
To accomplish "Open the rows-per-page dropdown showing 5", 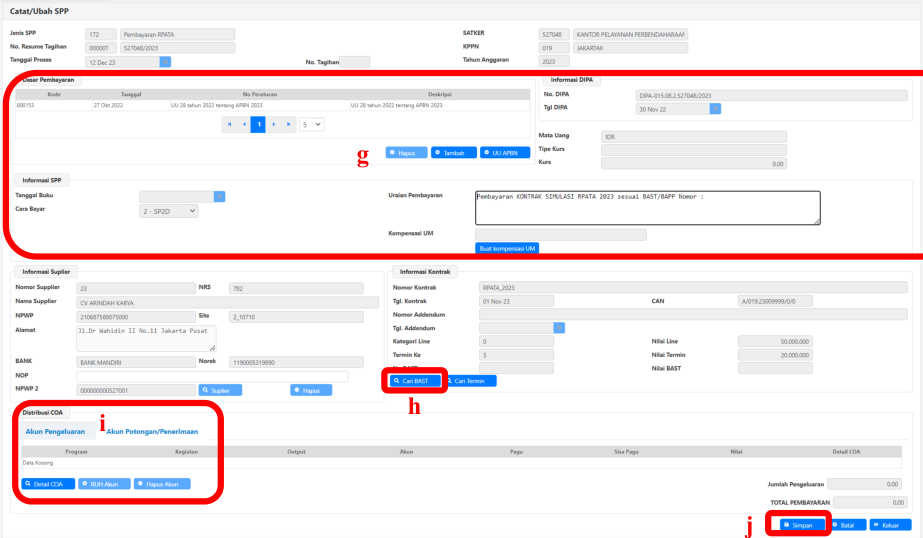I will [x=312, y=124].
